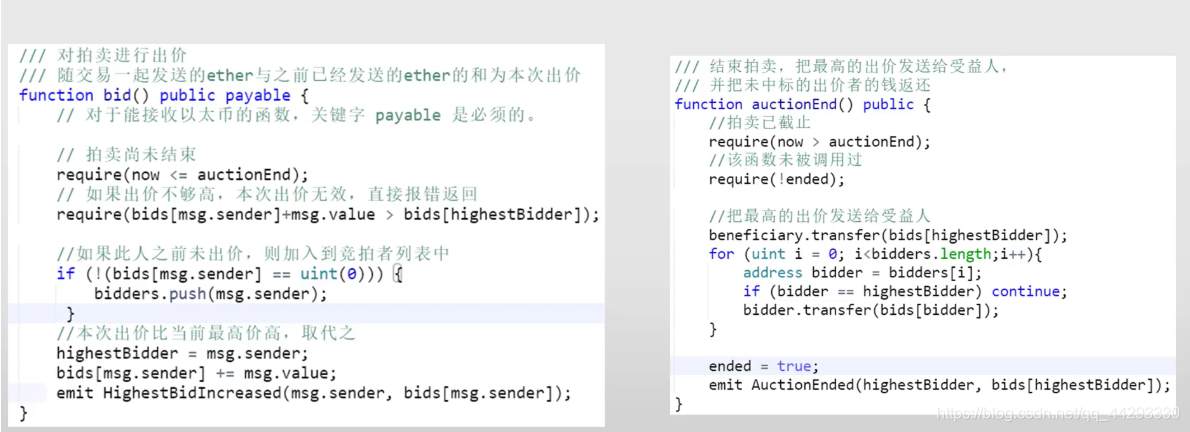Click the "emit HighestBidIncreased" line
1190x432 pixels.
click(313, 393)
